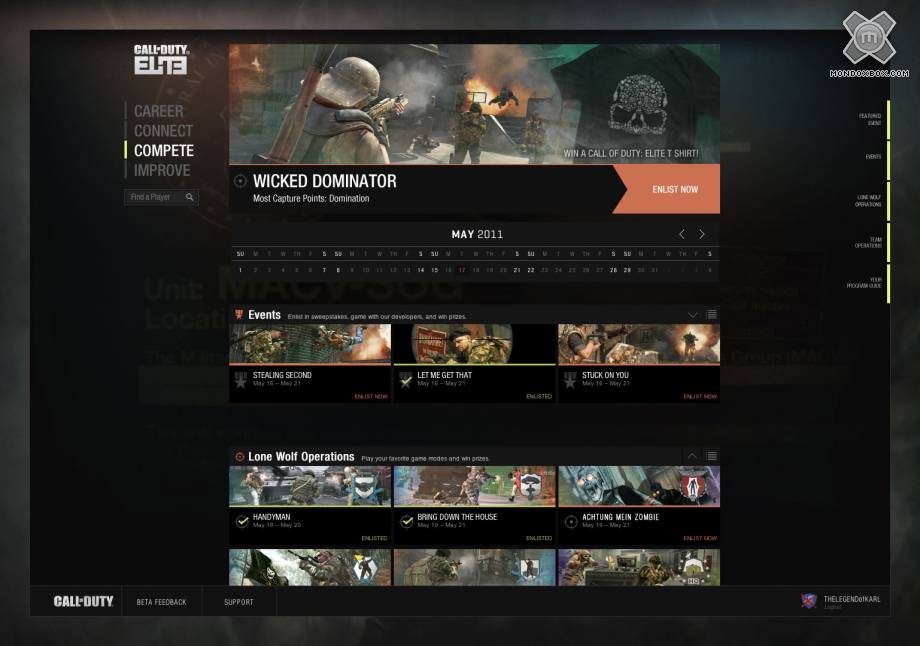Toggle the Handyman enlisted checkmark
The height and width of the screenshot is (646, 920).
[241, 521]
